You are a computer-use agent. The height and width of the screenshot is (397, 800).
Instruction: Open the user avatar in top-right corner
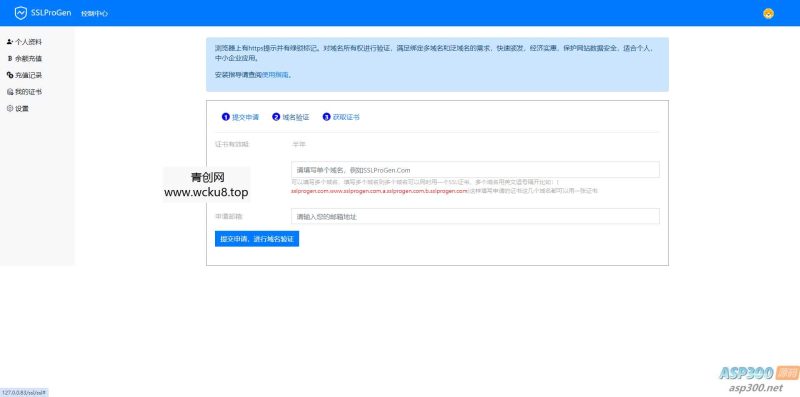[x=768, y=14]
